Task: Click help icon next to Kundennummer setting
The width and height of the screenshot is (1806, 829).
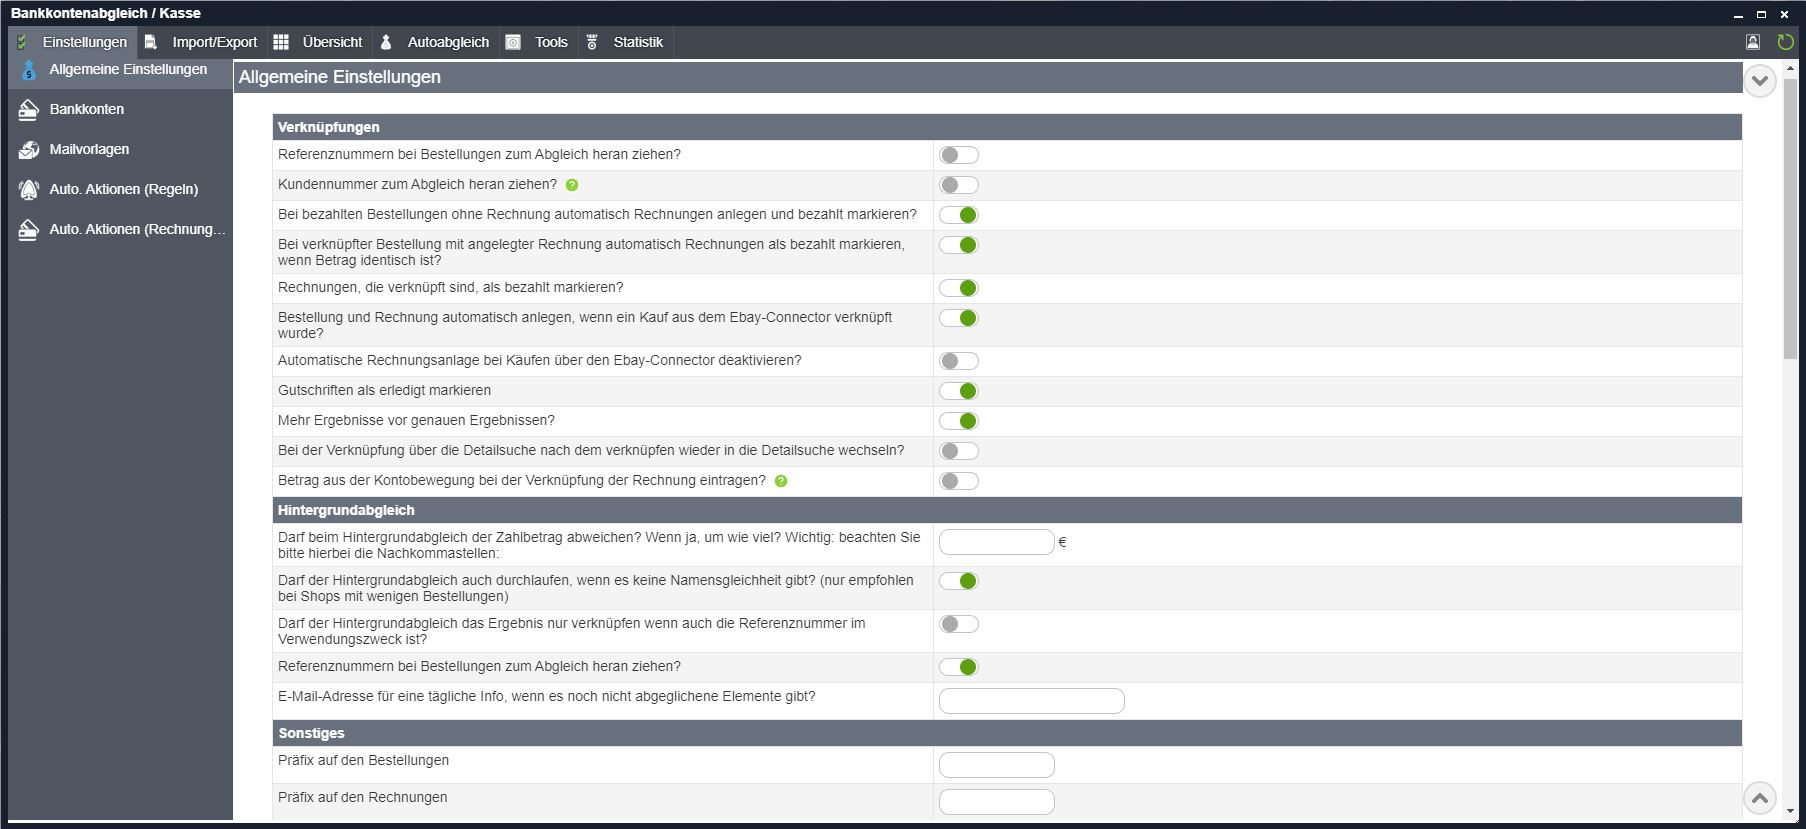Action: click(572, 185)
